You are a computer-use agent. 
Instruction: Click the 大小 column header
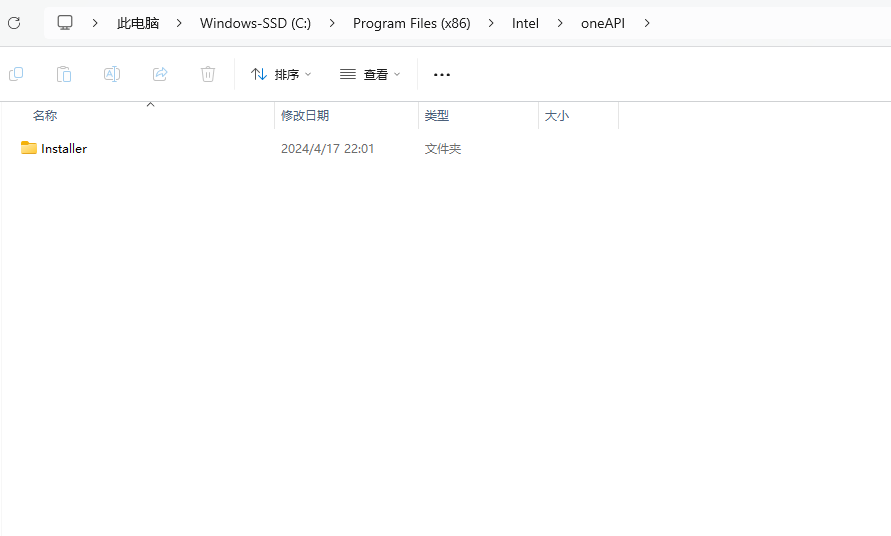coord(557,116)
